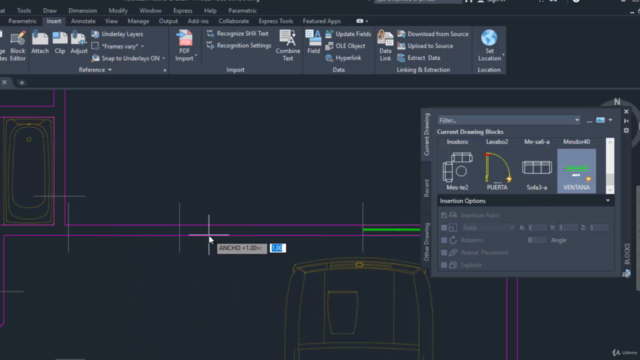Toggle auto-hide on Blocks palette
The width and height of the screenshot is (640, 360).
[626, 121]
